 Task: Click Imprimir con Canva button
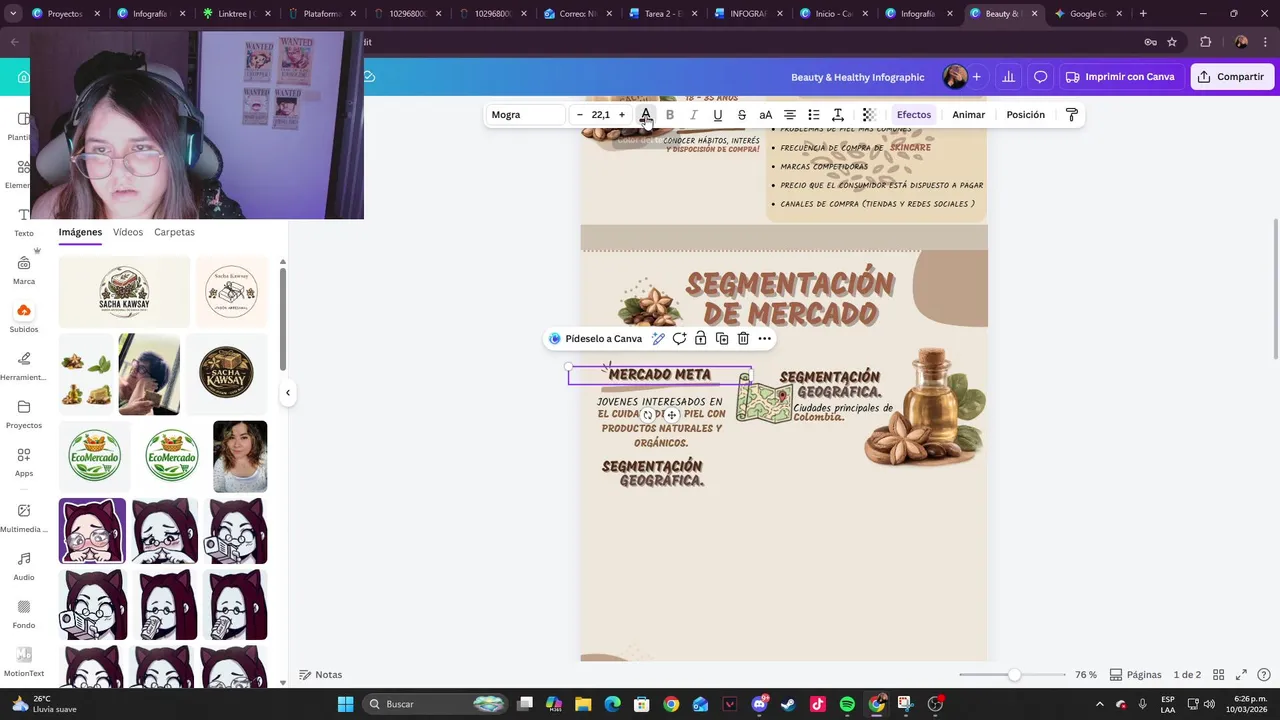[1120, 77]
